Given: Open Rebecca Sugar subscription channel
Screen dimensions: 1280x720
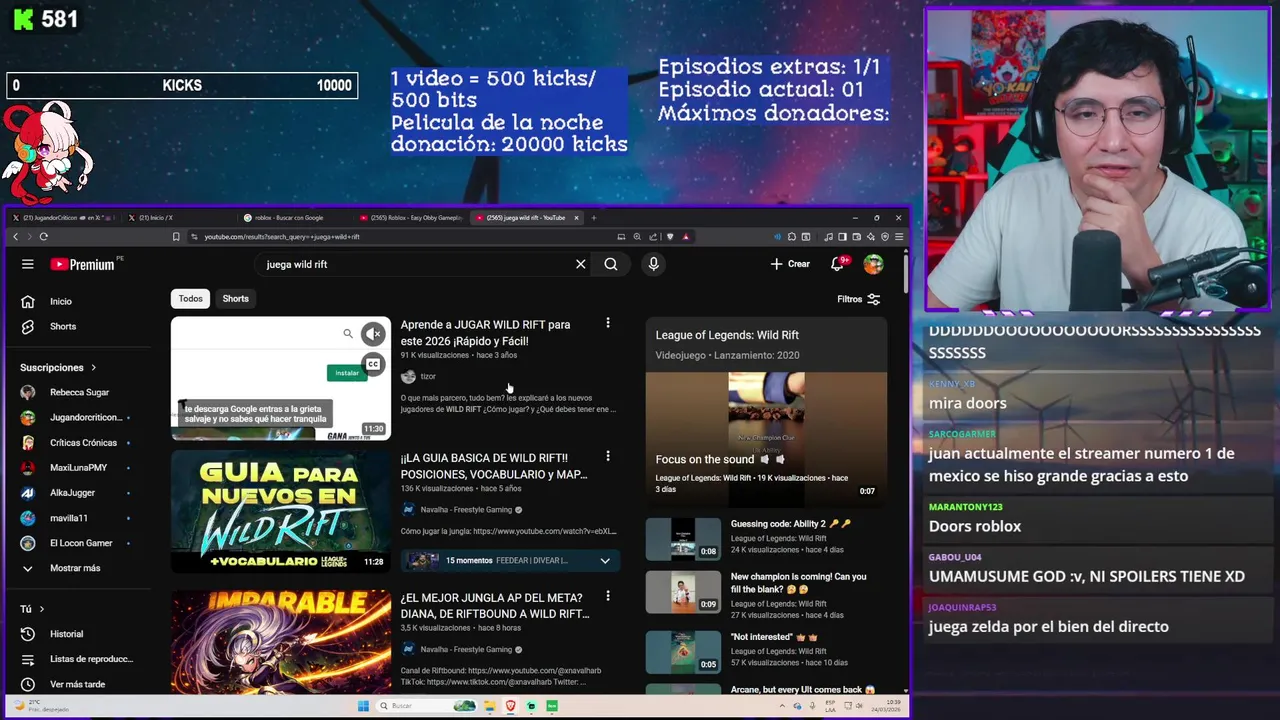Looking at the screenshot, I should pos(79,392).
